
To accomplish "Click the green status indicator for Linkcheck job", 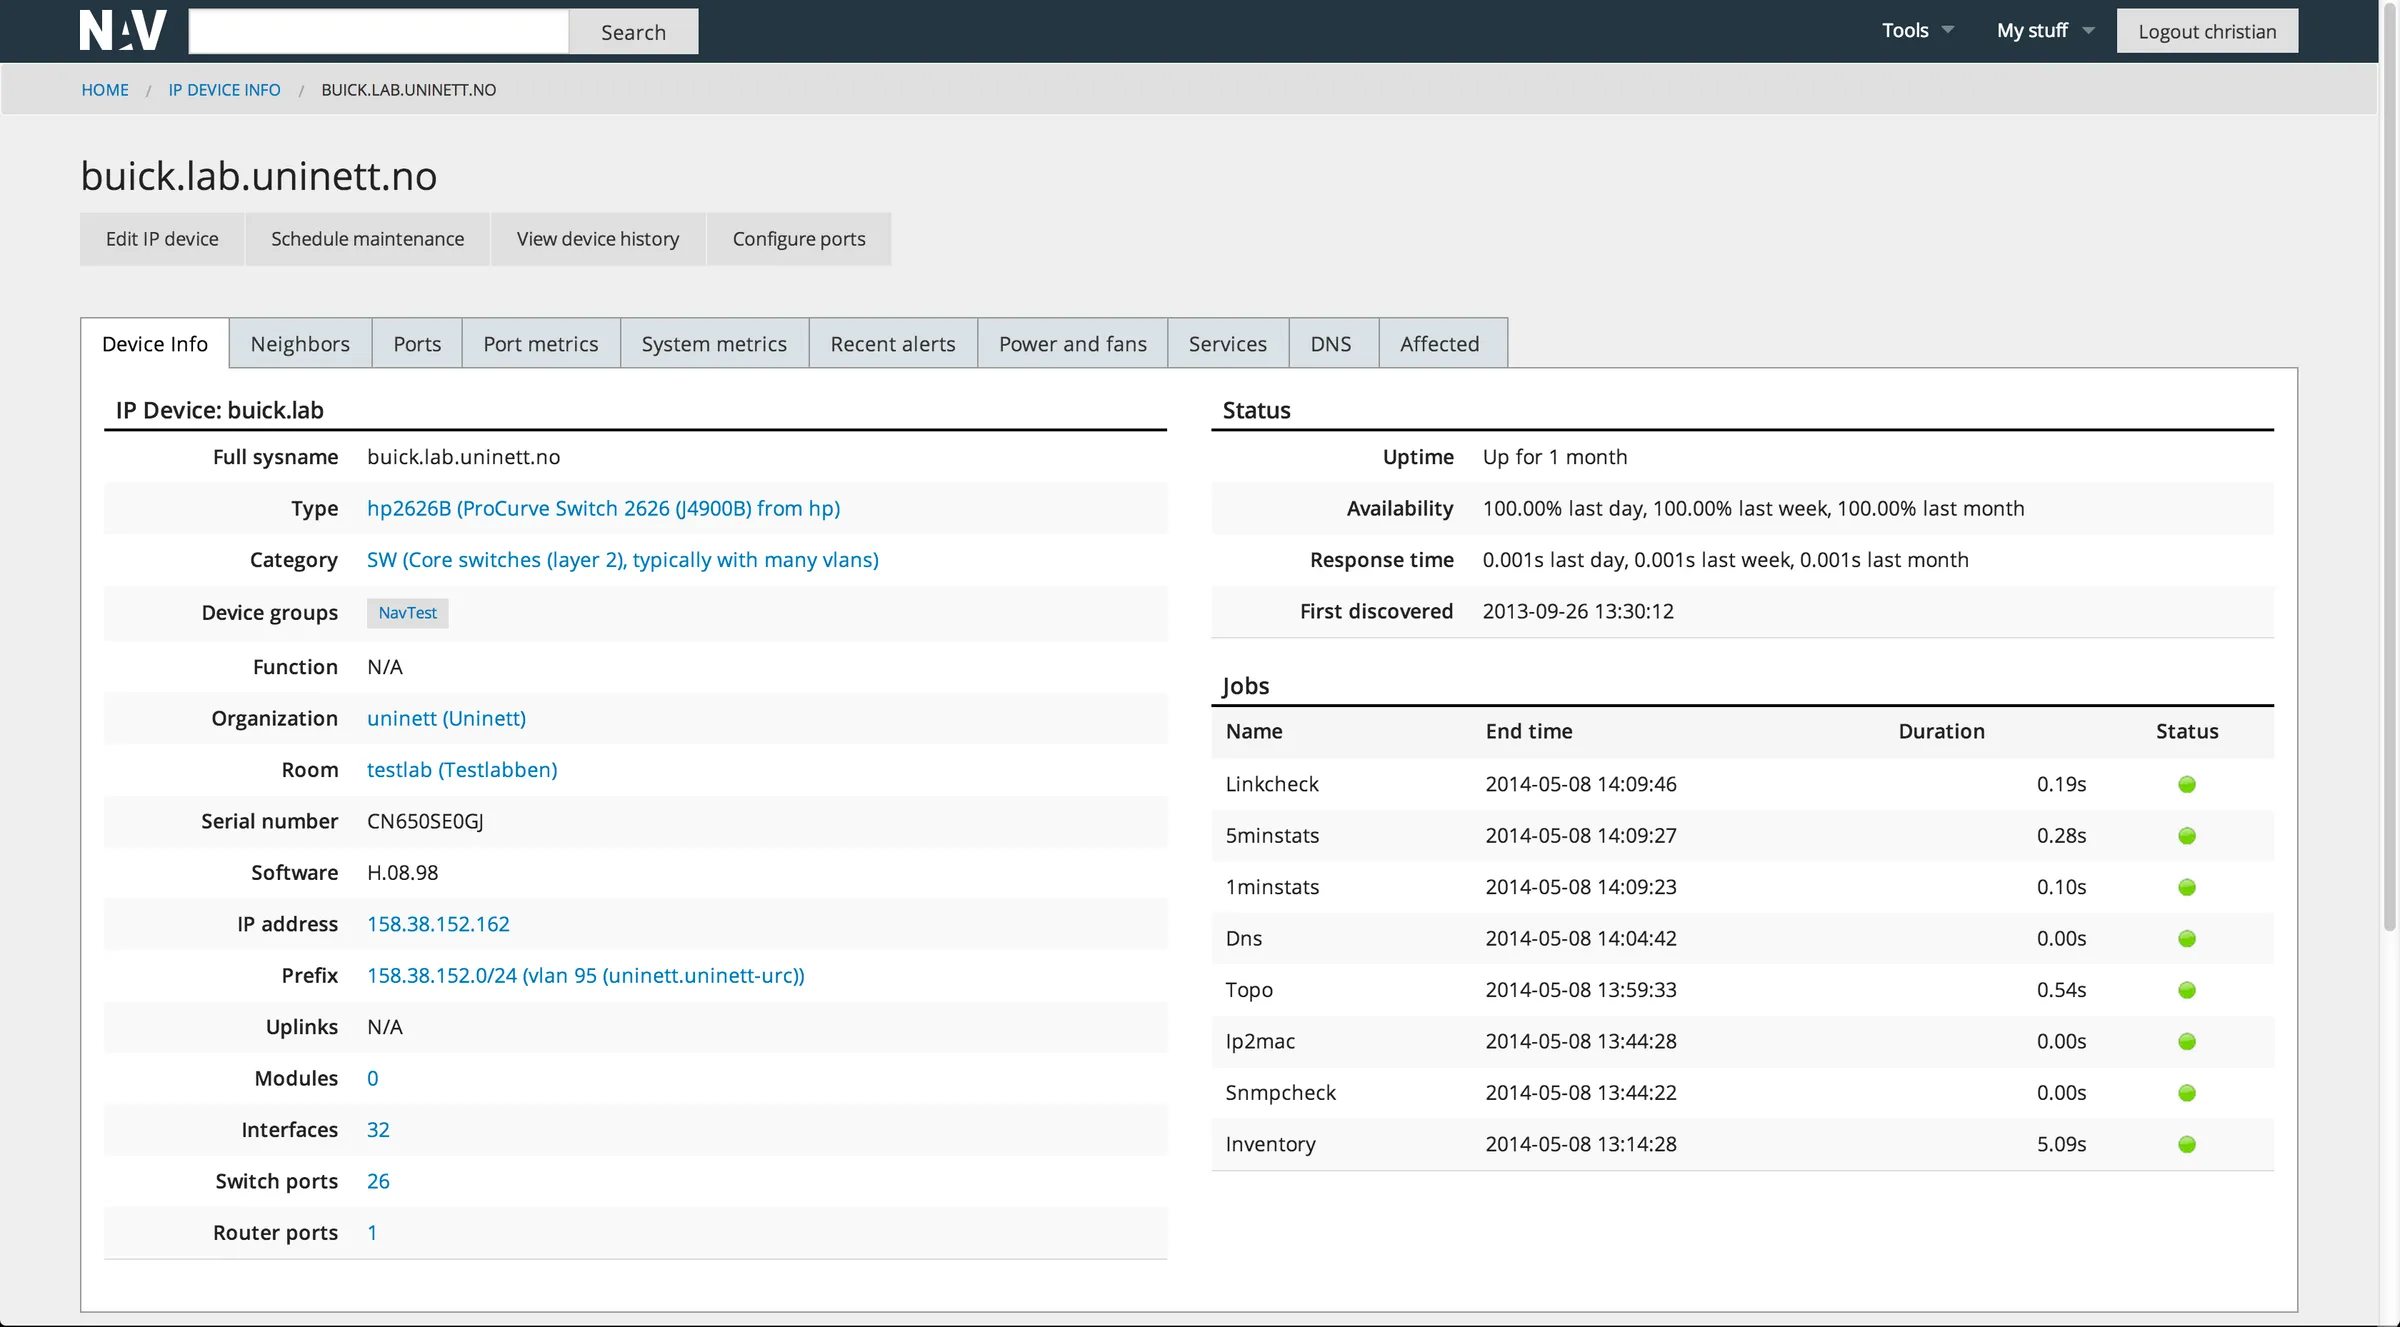I will (x=2188, y=784).
